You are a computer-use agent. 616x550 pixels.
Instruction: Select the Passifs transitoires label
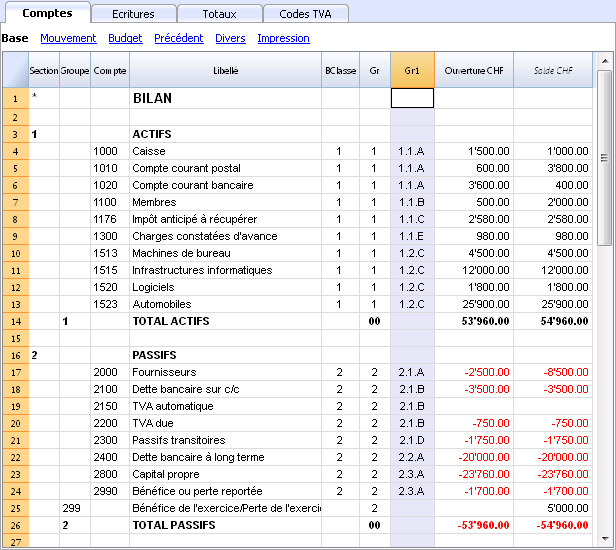tap(178, 440)
